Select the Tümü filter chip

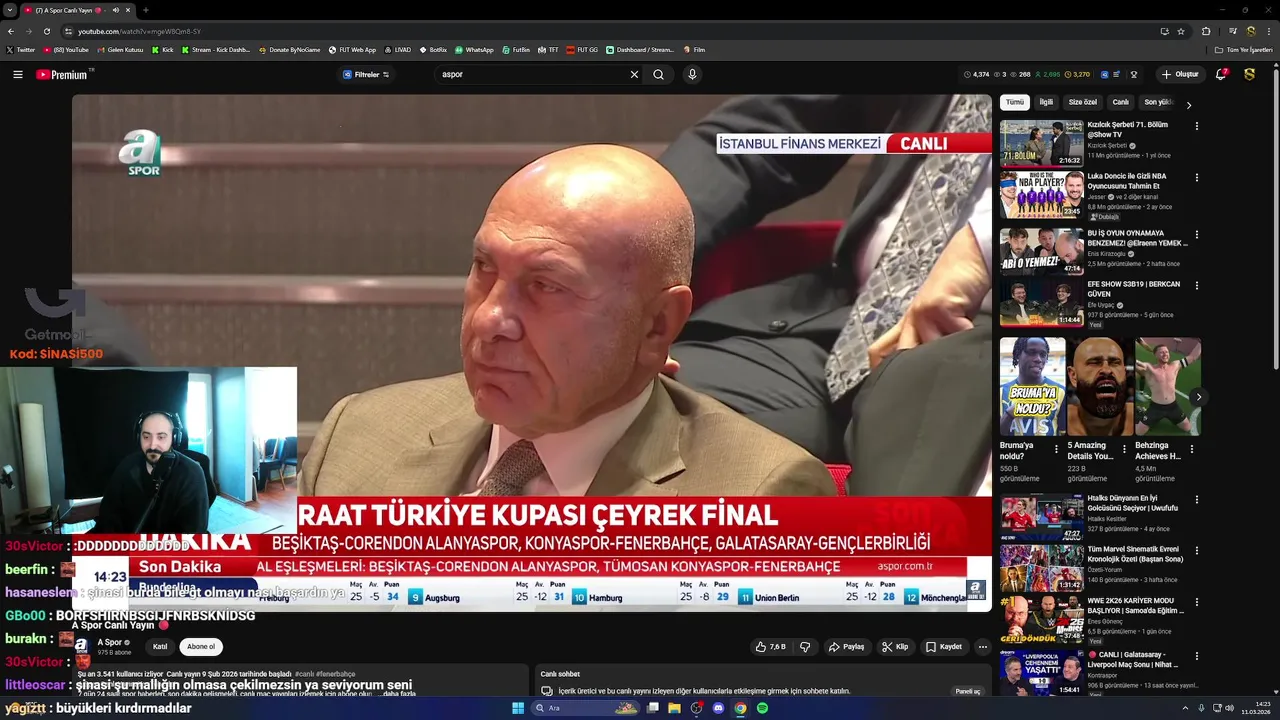pyautogui.click(x=1015, y=102)
